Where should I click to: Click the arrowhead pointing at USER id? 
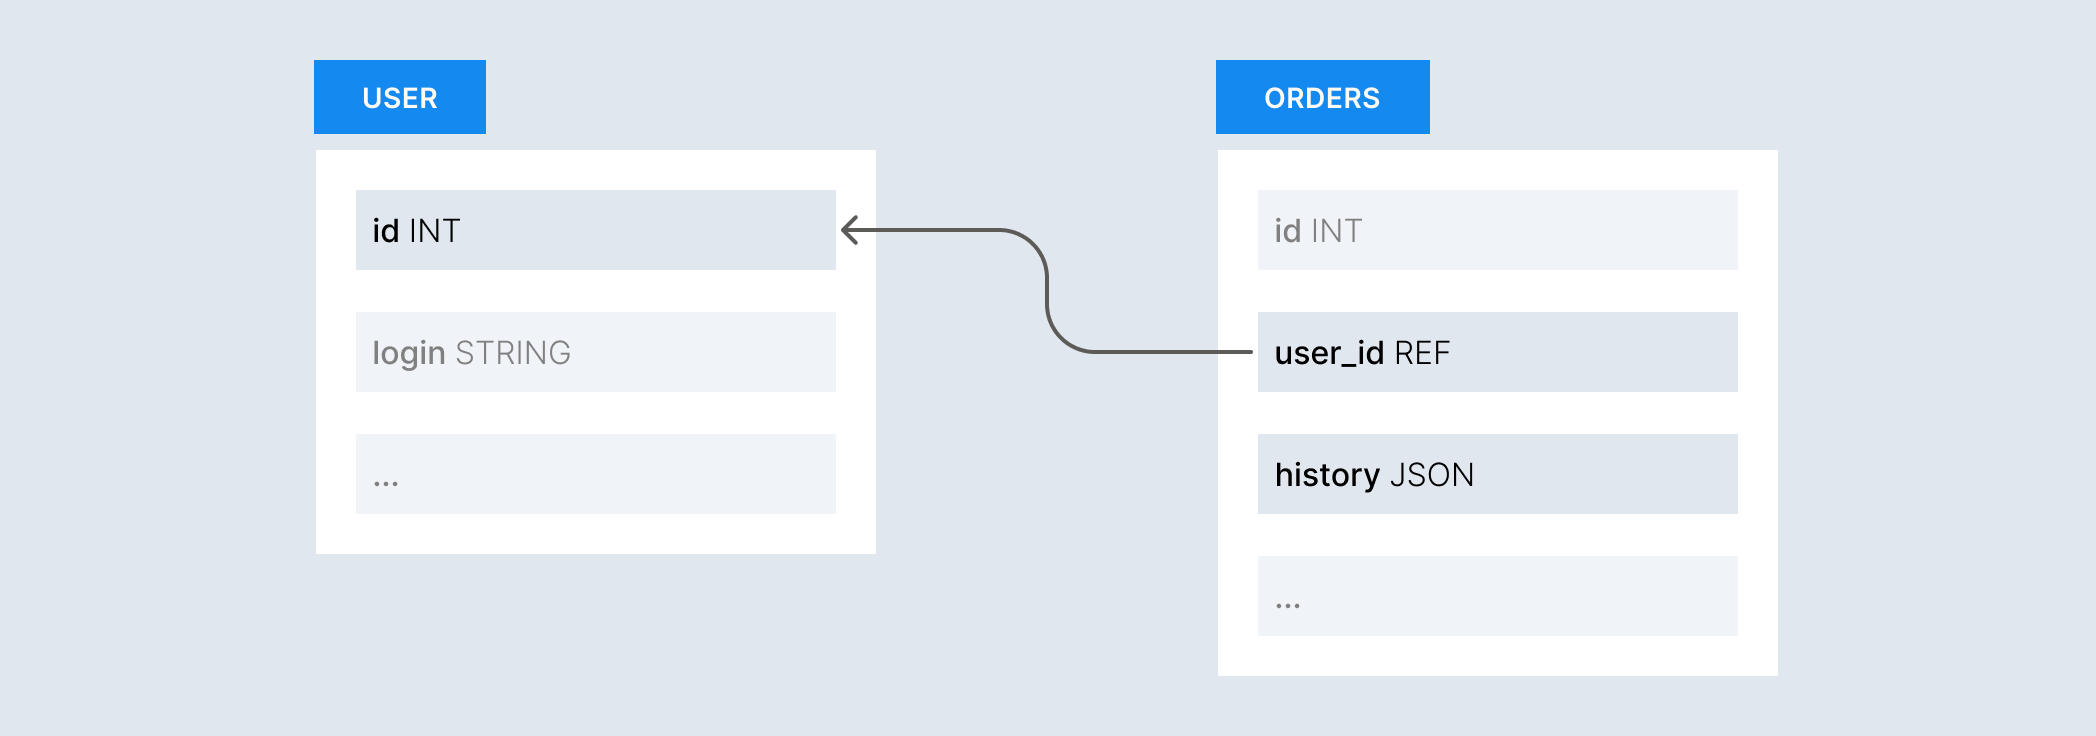(x=850, y=231)
